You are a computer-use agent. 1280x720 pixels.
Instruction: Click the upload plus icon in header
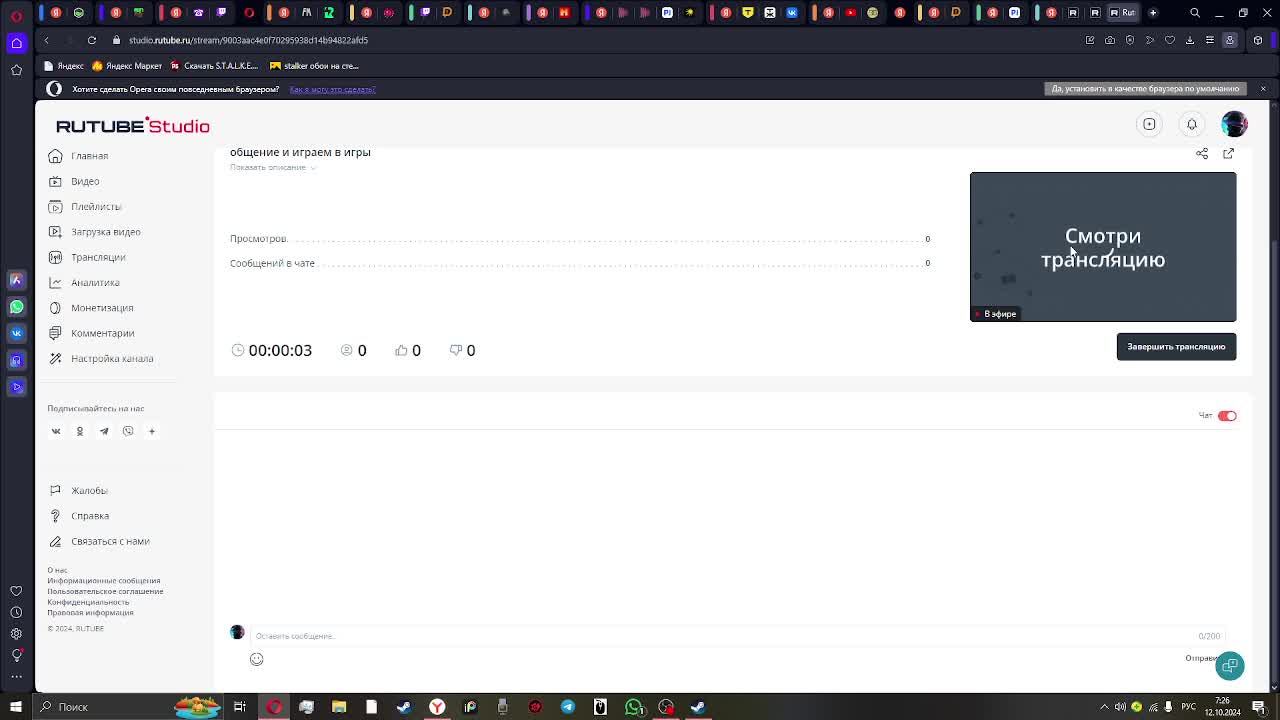click(1149, 124)
